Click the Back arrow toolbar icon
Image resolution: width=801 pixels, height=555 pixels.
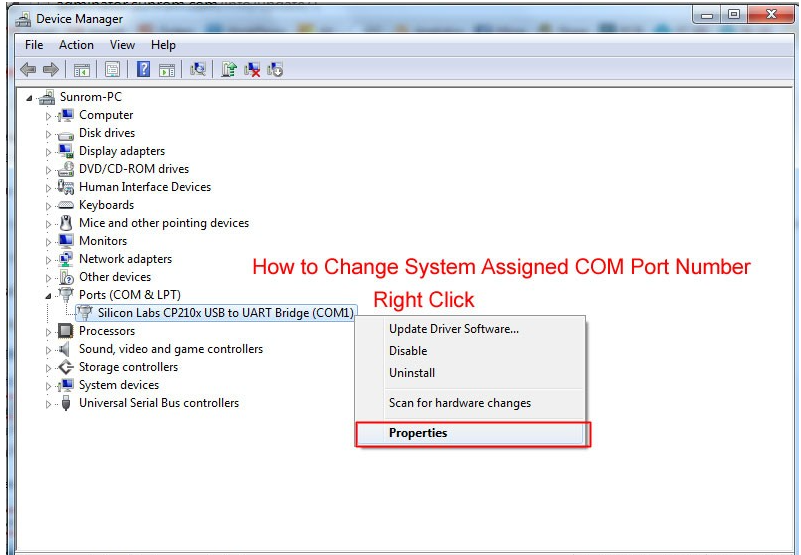[28, 69]
